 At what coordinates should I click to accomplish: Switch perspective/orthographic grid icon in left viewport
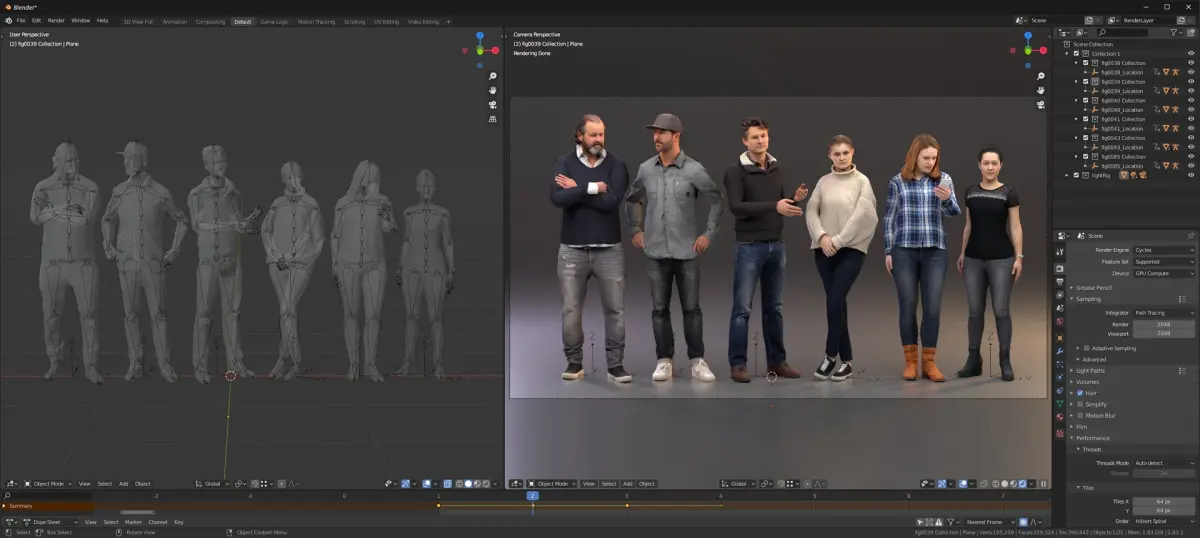493,119
